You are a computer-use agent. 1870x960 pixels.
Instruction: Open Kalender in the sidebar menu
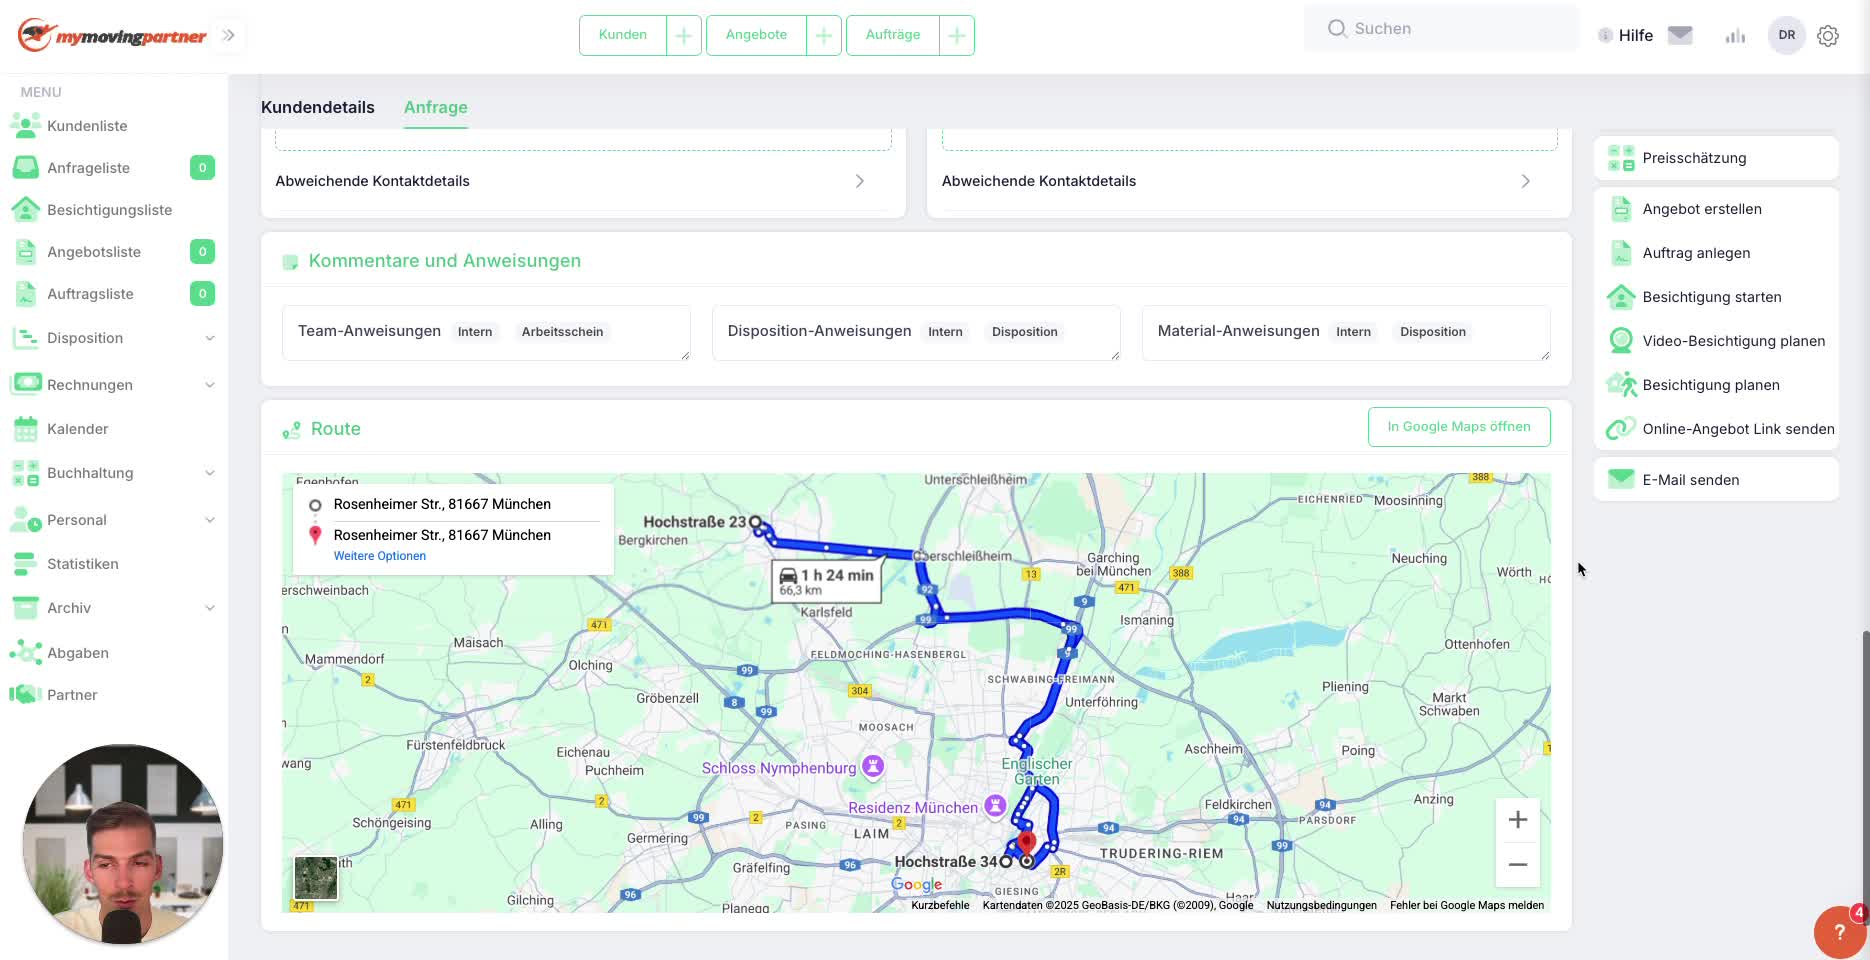click(78, 429)
